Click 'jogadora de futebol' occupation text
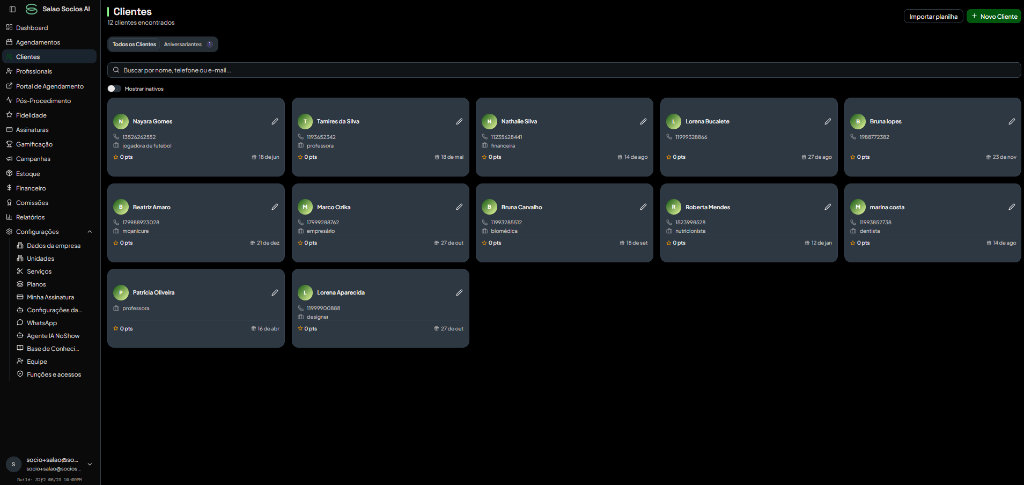Viewport: 1024px width, 485px height. (x=146, y=146)
